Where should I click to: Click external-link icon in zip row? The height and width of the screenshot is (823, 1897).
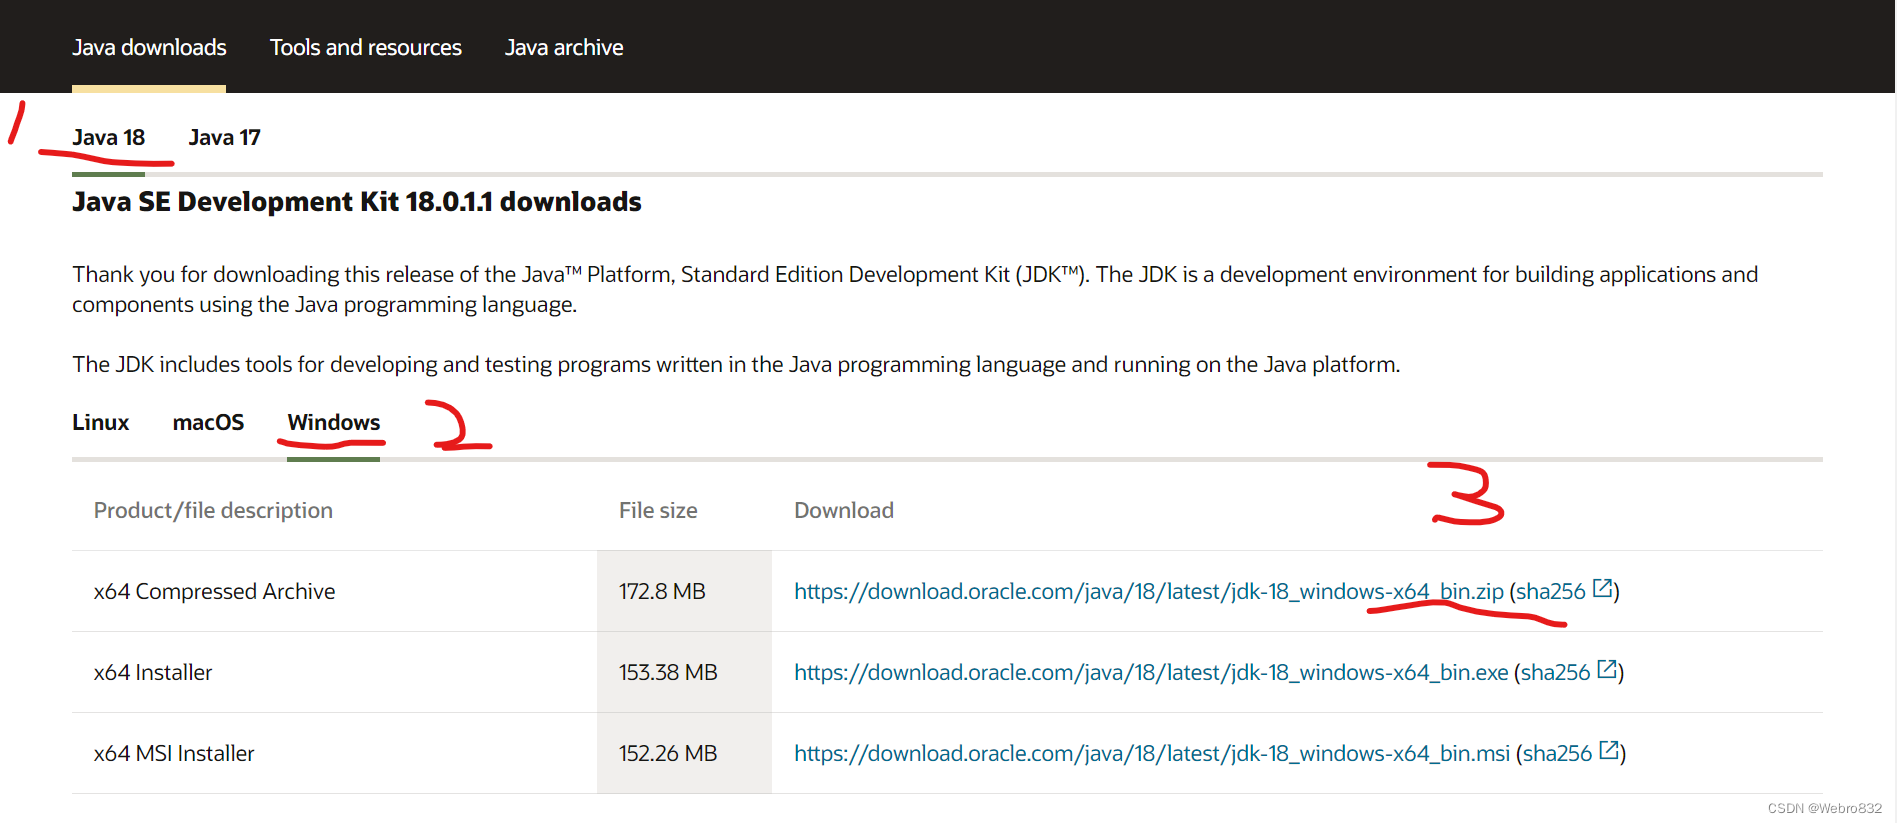pyautogui.click(x=1602, y=588)
